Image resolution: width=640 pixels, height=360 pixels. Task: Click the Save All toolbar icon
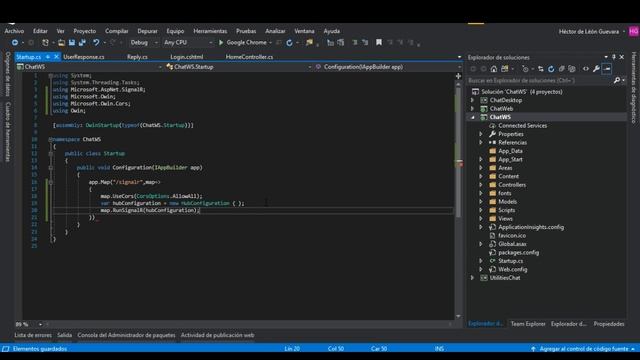82,42
